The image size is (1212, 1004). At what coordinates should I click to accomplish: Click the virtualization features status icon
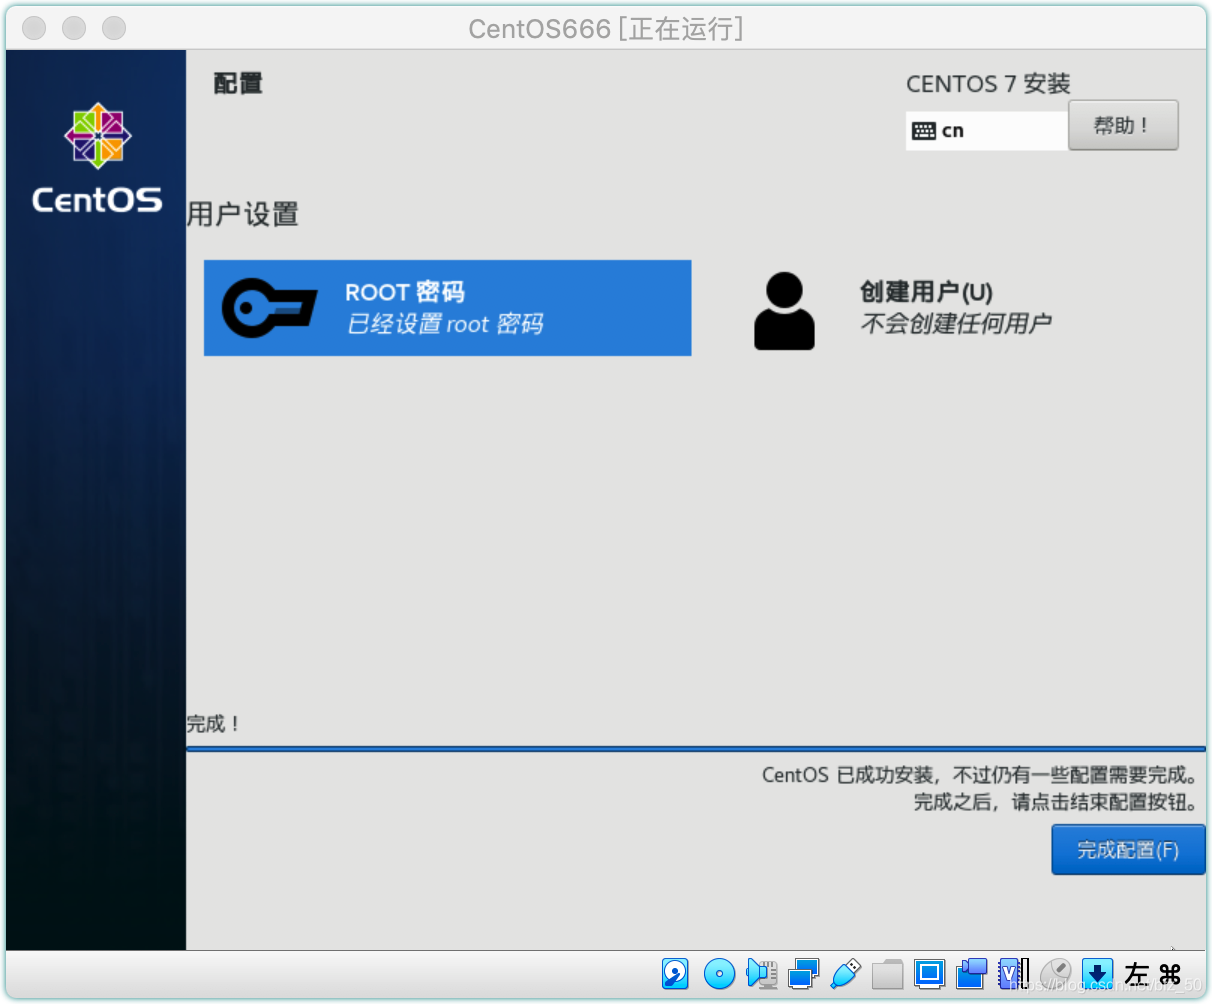pyautogui.click(x=1013, y=973)
